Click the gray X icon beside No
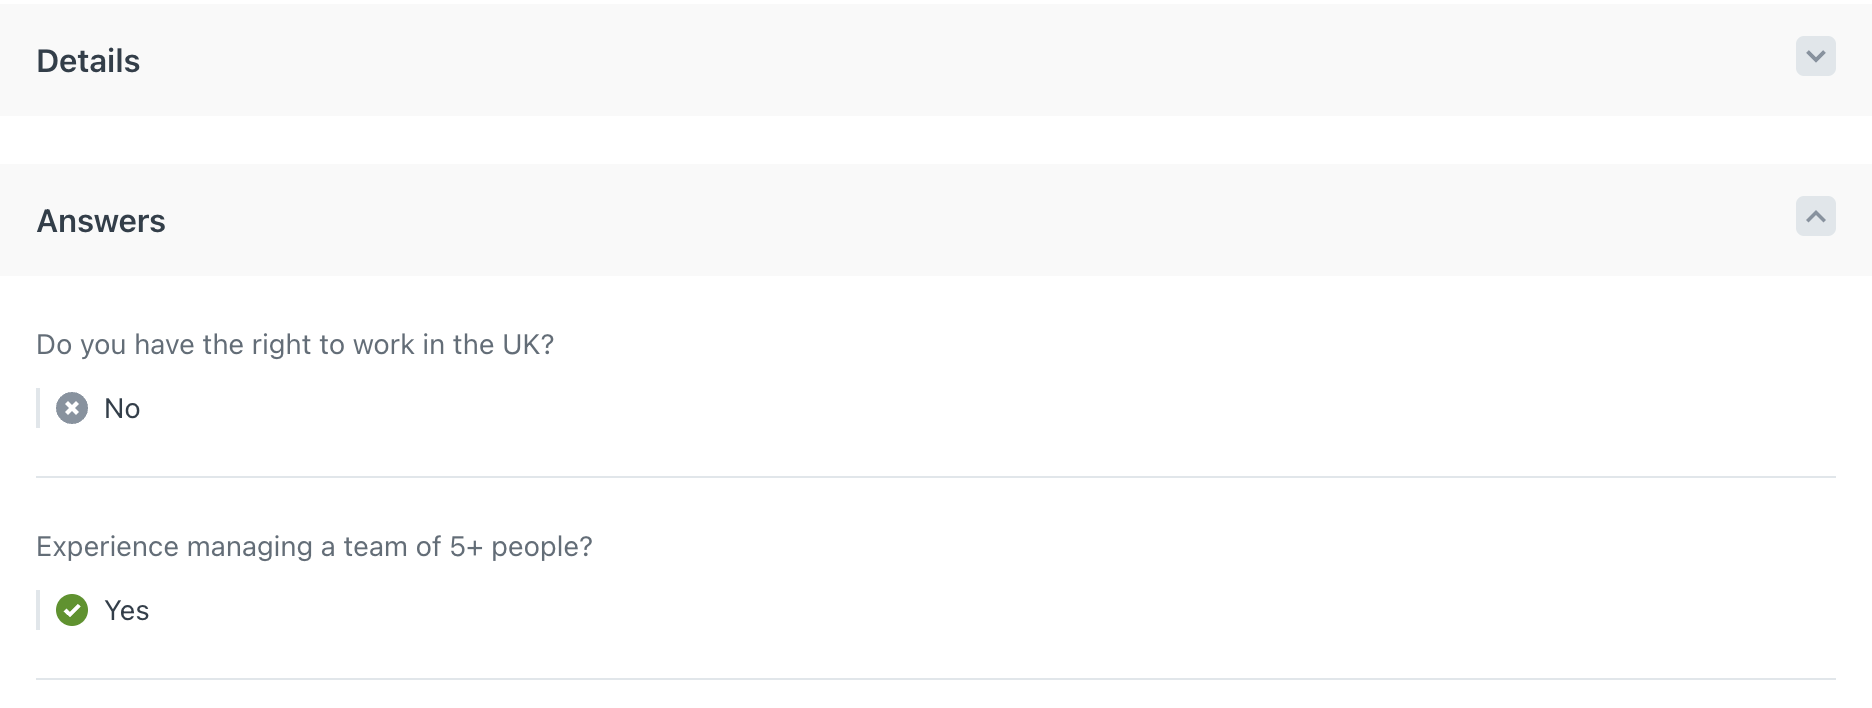 72,409
